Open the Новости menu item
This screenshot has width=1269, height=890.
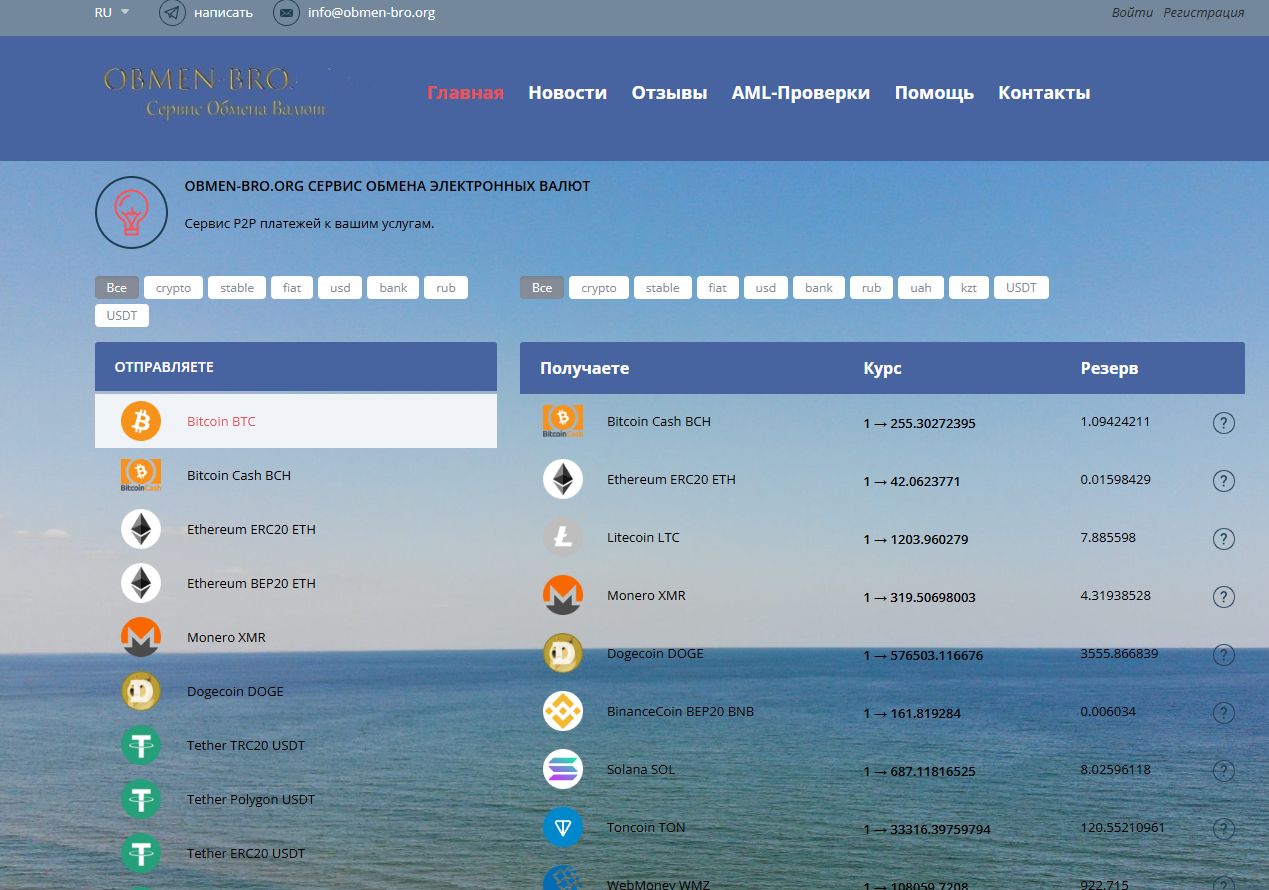click(x=567, y=93)
